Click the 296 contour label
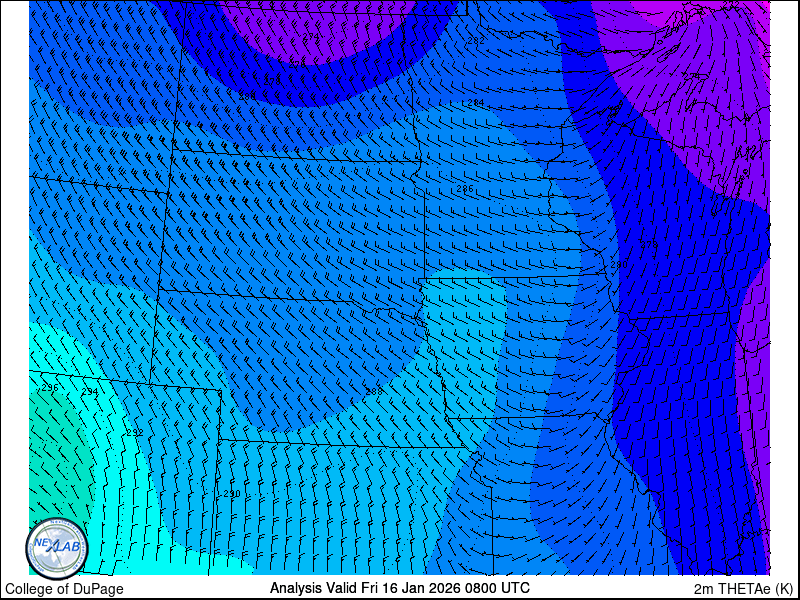This screenshot has width=800, height=600. (50, 388)
